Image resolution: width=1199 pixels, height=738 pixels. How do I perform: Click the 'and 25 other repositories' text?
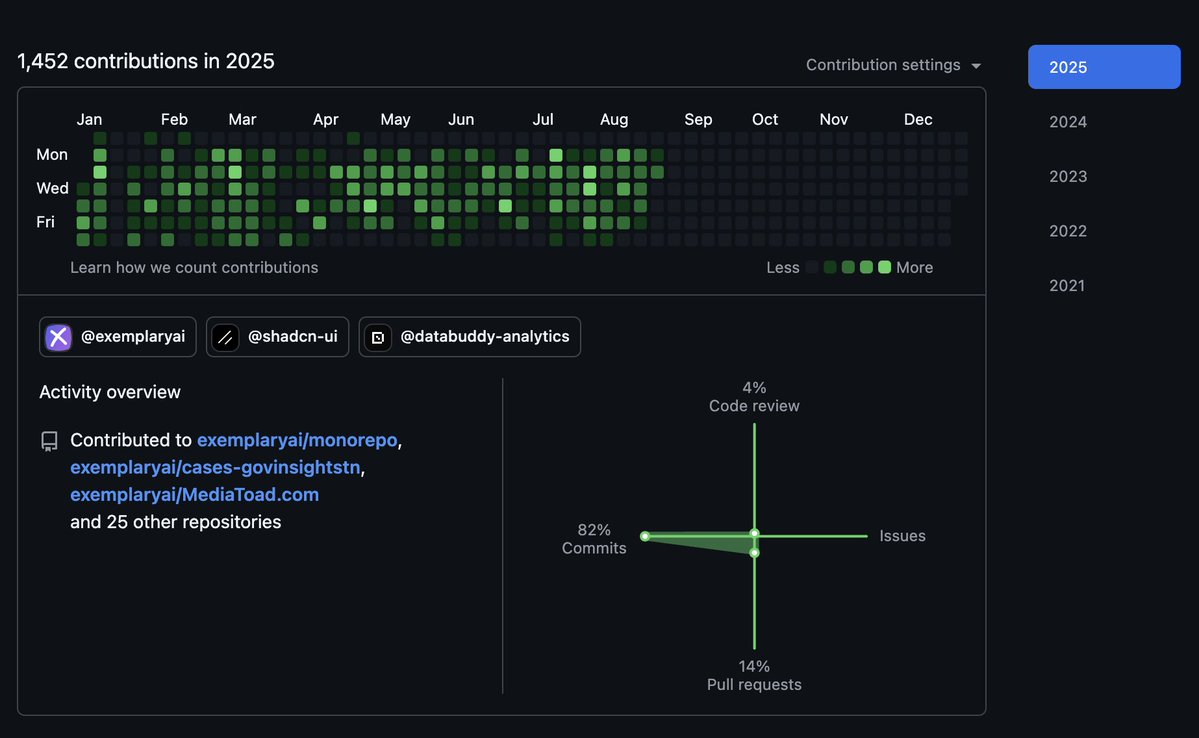(x=176, y=522)
